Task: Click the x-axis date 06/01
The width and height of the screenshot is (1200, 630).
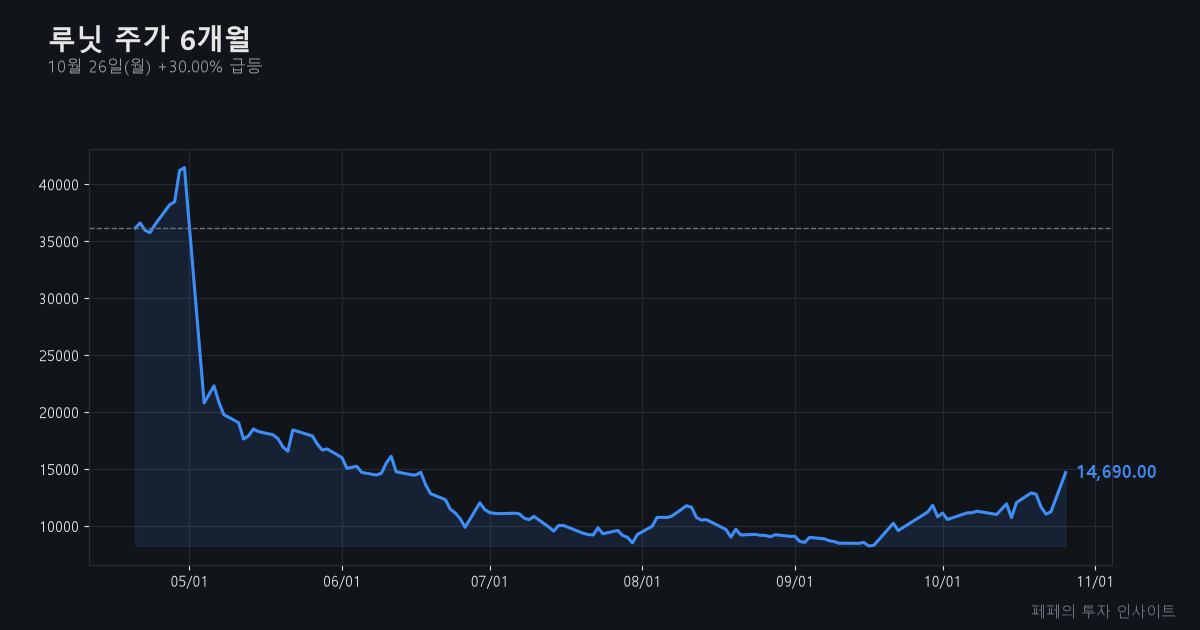Action: (x=342, y=582)
